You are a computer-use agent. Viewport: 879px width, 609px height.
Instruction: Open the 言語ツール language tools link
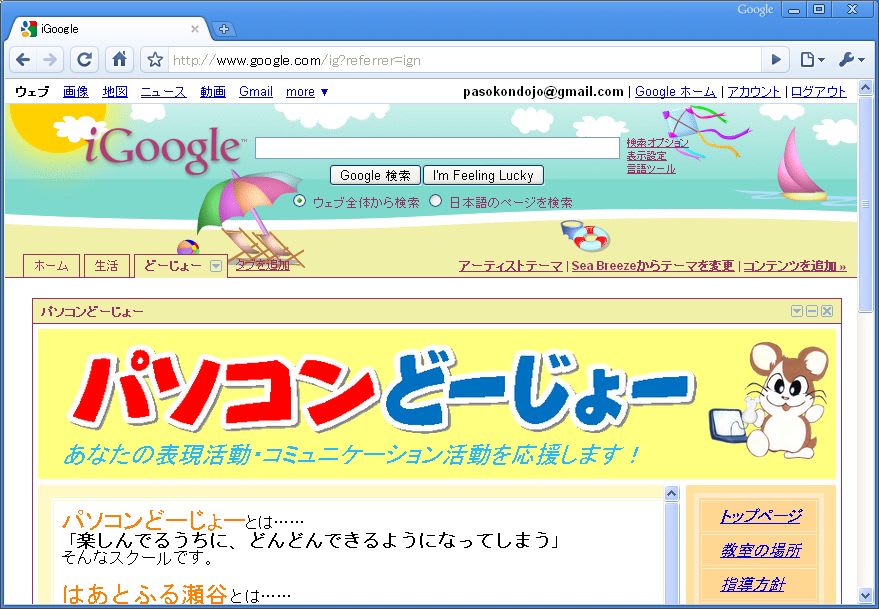point(651,169)
